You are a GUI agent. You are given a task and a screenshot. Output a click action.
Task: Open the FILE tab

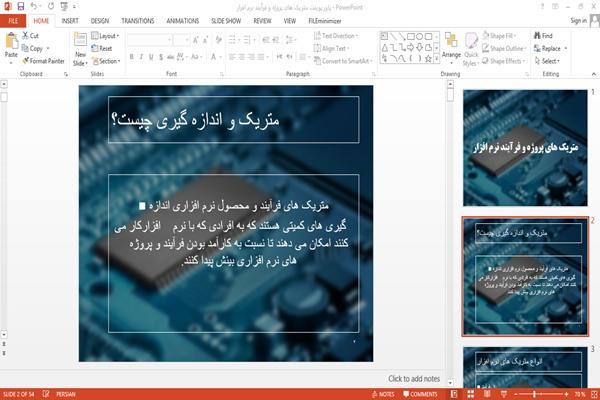(x=13, y=21)
